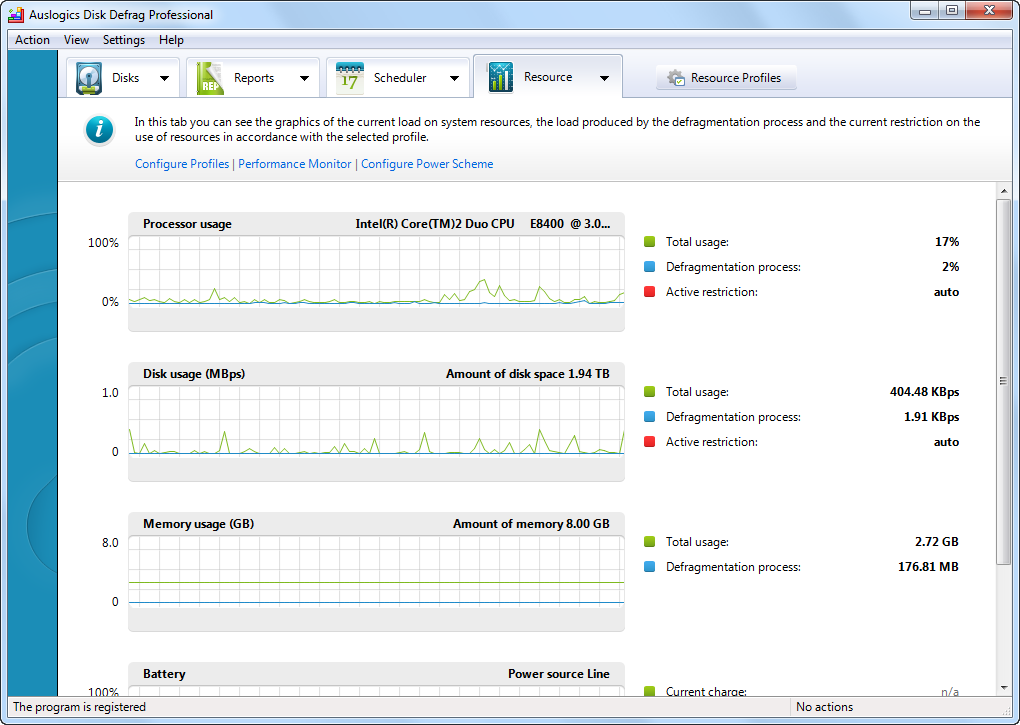Click green Total usage swatch for disk
Viewport: 1020px width, 725px height.
(649, 391)
